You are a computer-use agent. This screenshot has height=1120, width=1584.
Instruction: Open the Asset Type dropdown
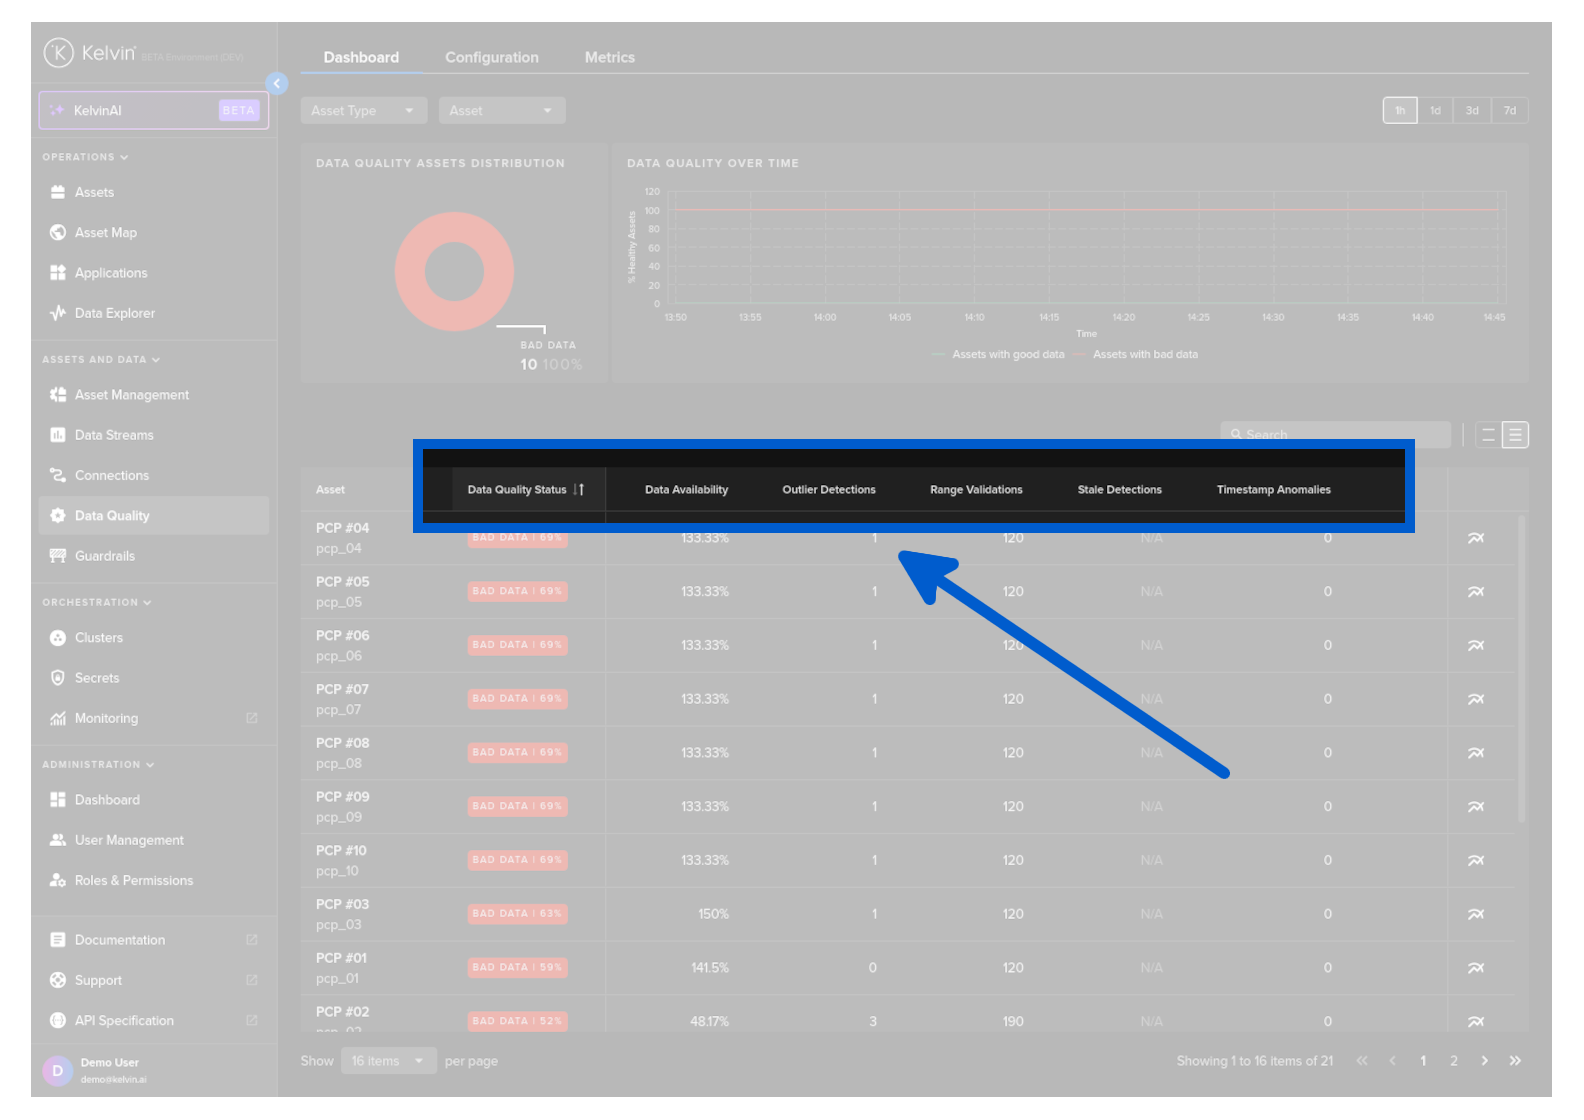[x=363, y=111]
